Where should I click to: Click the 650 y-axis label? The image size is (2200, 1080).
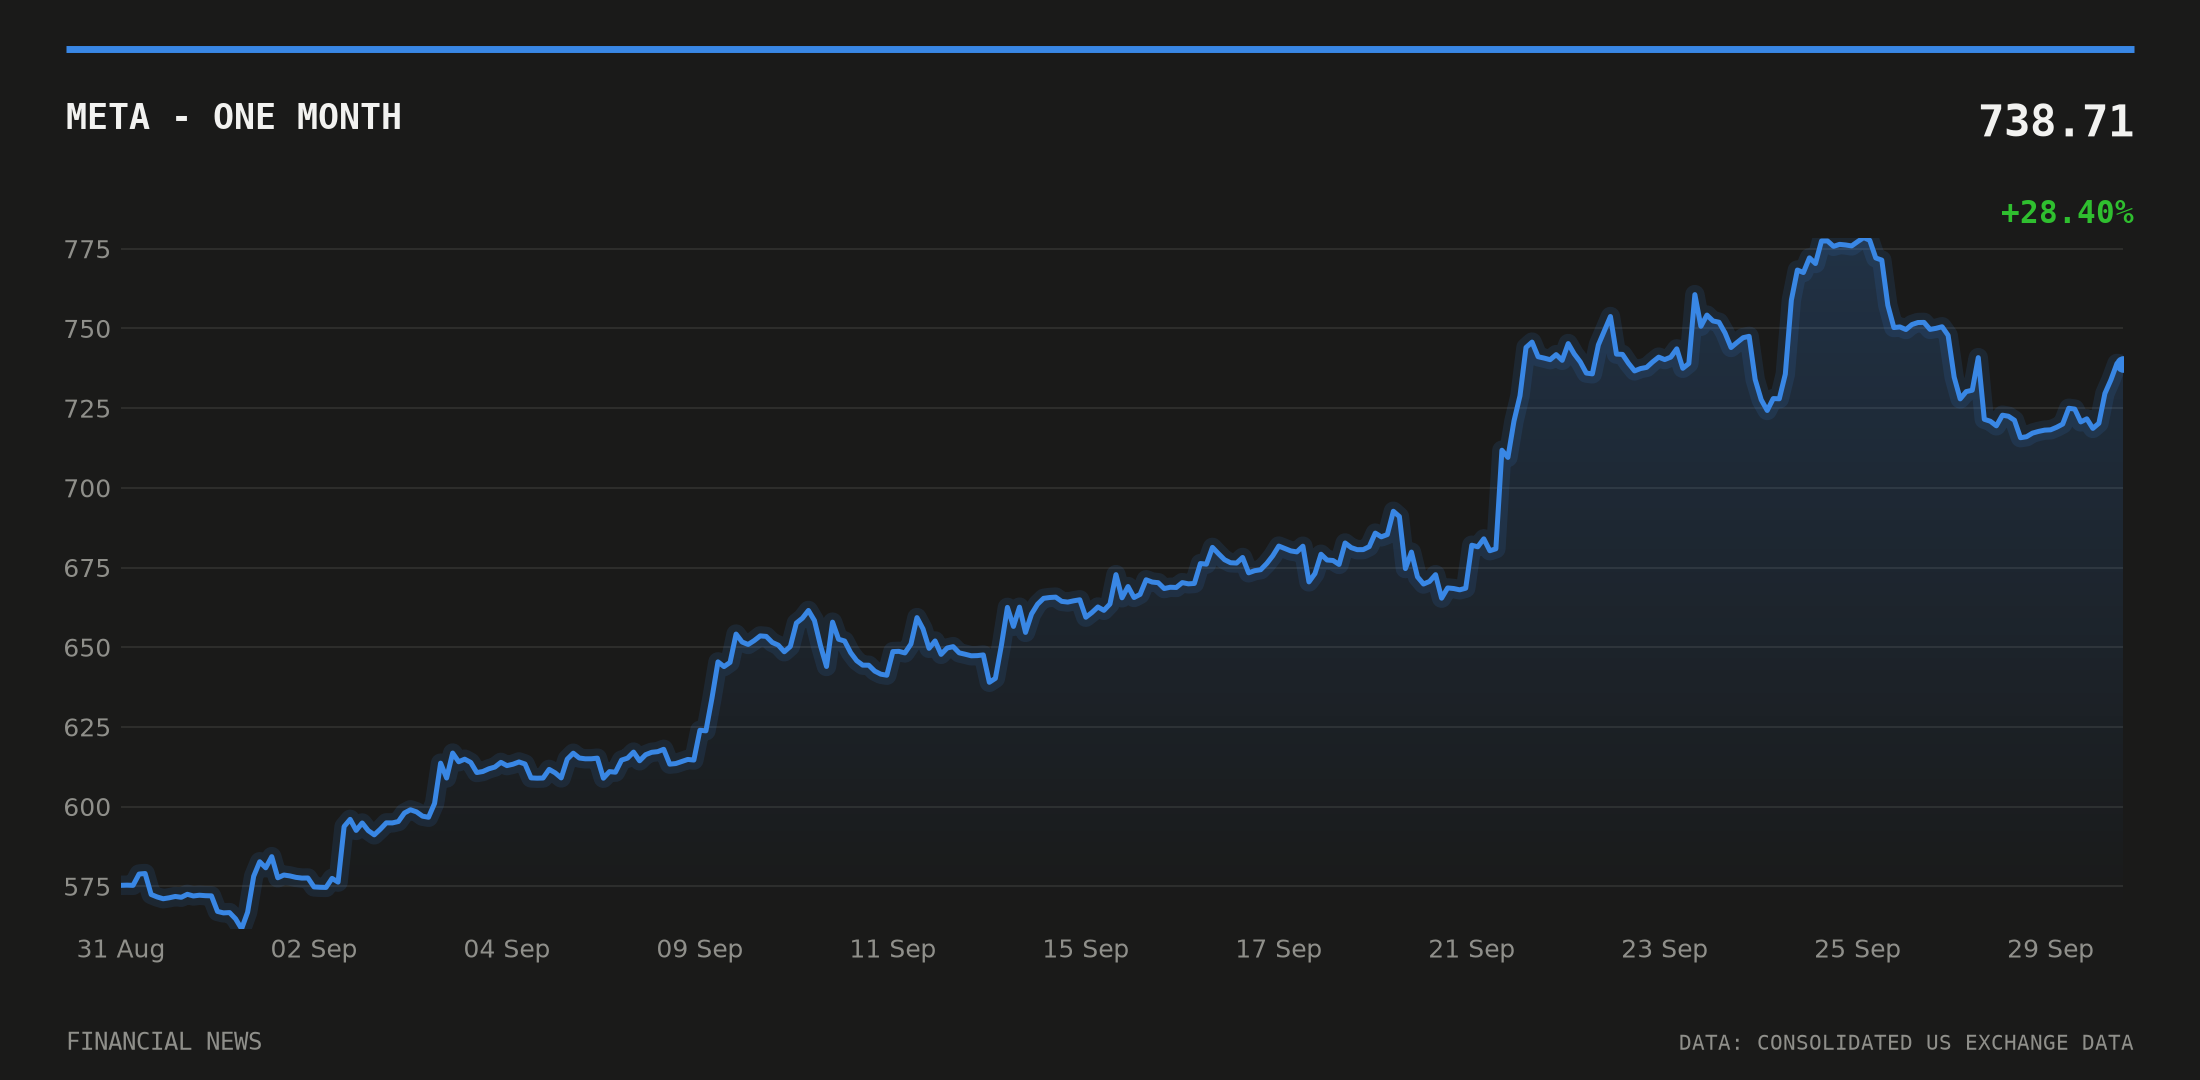(x=87, y=648)
